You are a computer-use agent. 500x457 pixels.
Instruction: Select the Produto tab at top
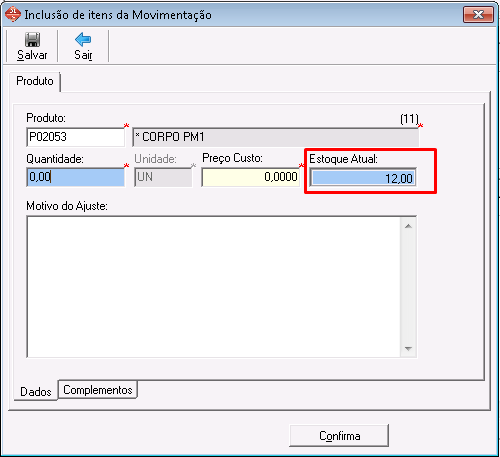click(35, 81)
